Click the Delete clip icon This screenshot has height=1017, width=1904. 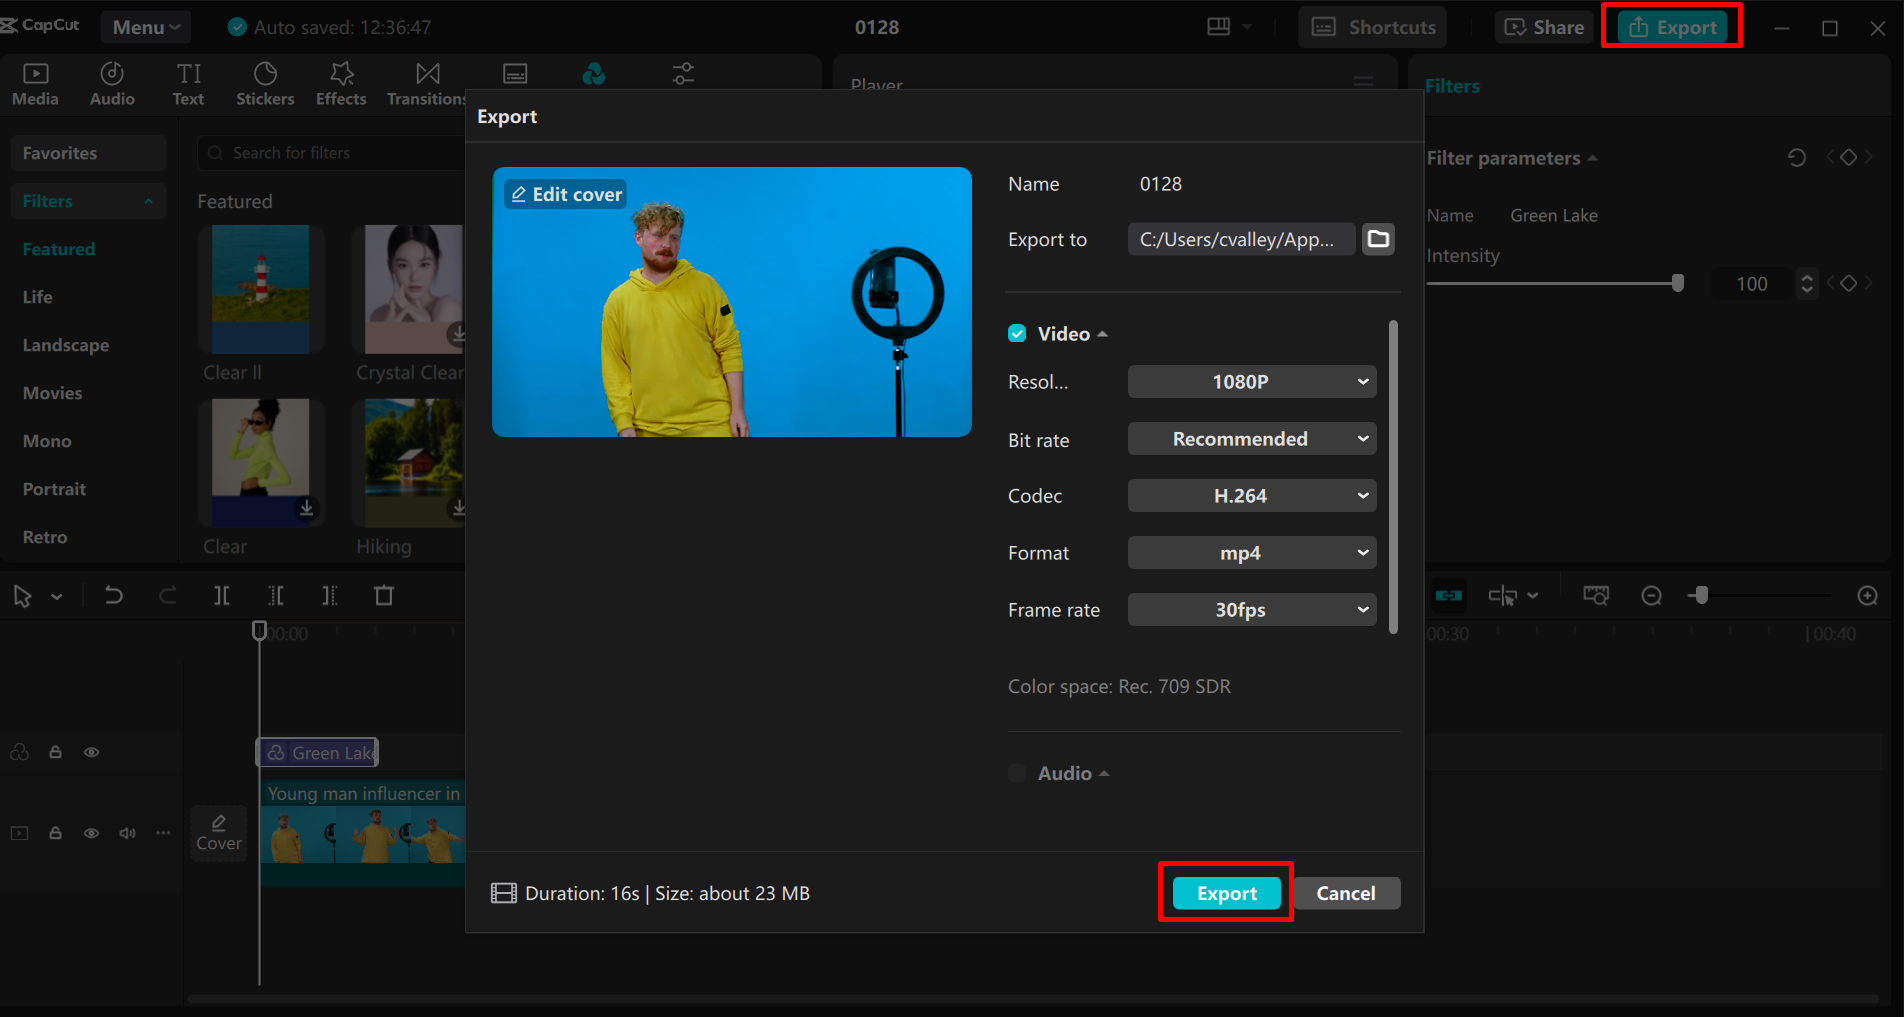pos(384,596)
